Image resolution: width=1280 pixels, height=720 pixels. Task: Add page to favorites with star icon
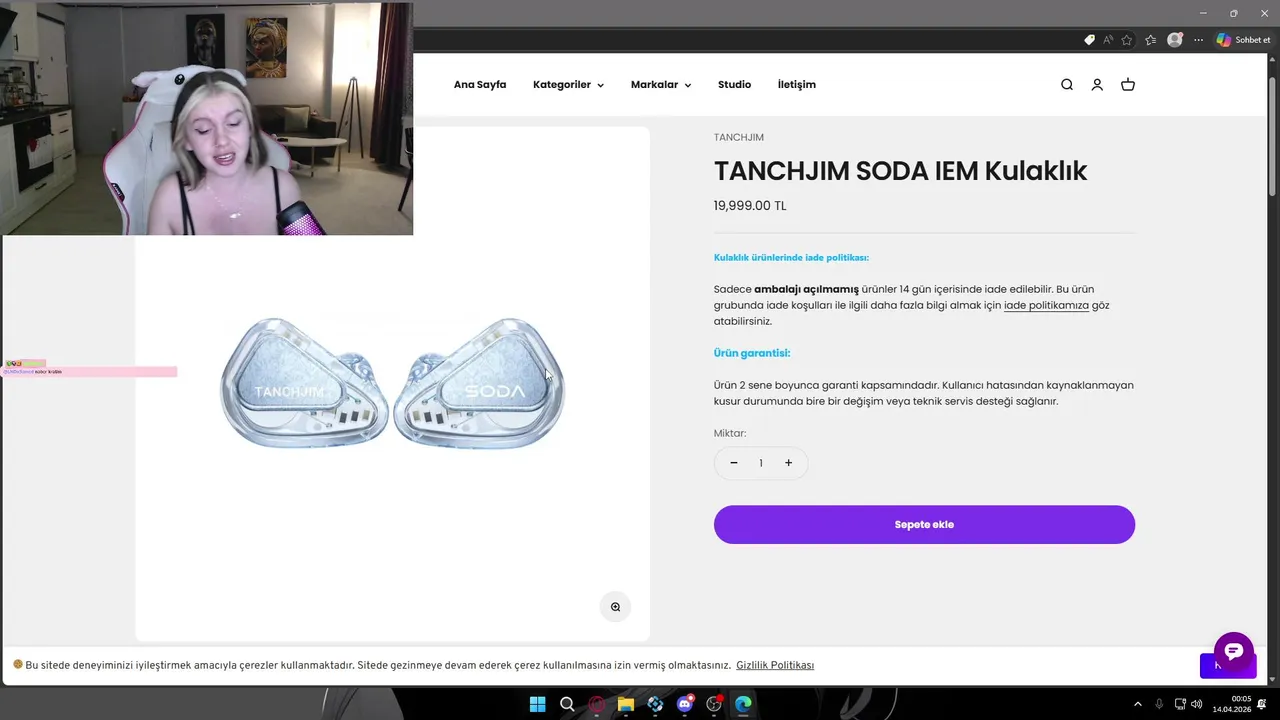tap(1127, 40)
